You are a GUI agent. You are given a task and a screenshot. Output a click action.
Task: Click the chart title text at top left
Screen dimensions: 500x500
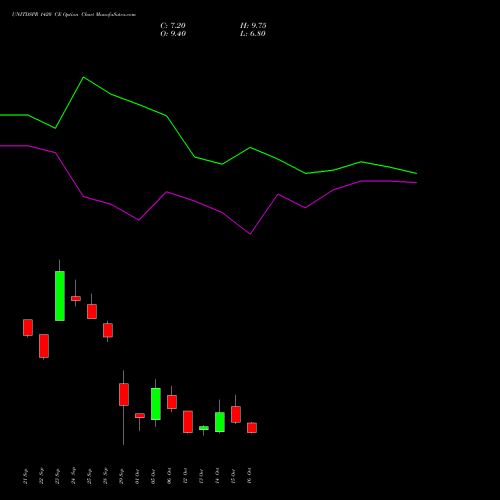coord(74,15)
